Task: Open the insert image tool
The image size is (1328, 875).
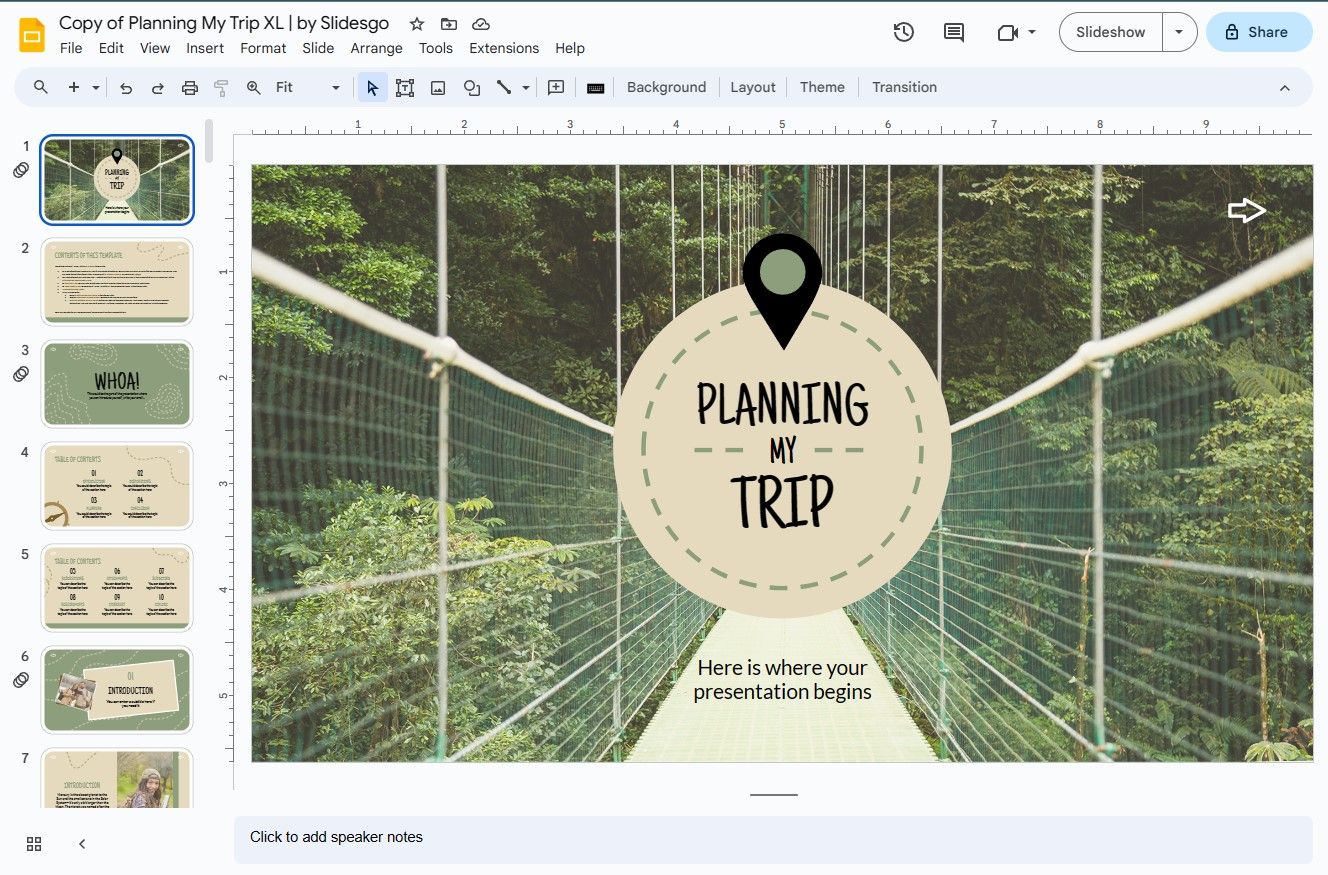Action: (x=438, y=87)
